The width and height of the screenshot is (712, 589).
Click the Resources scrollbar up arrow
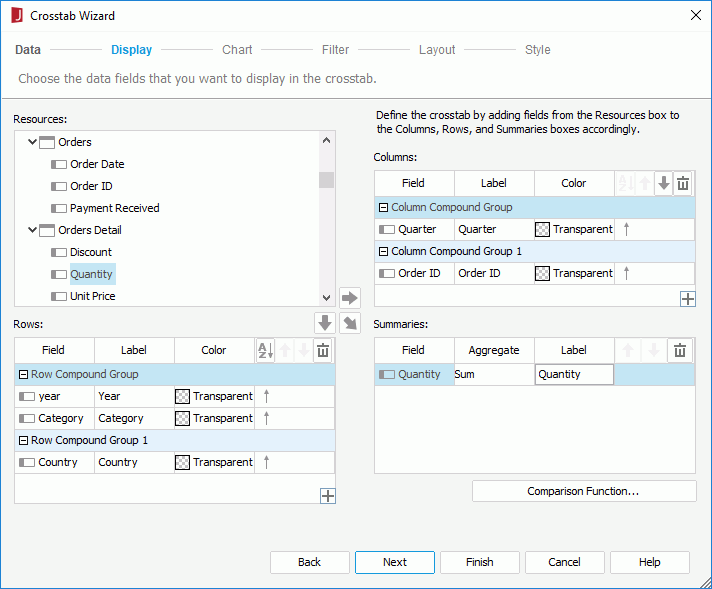[326, 140]
